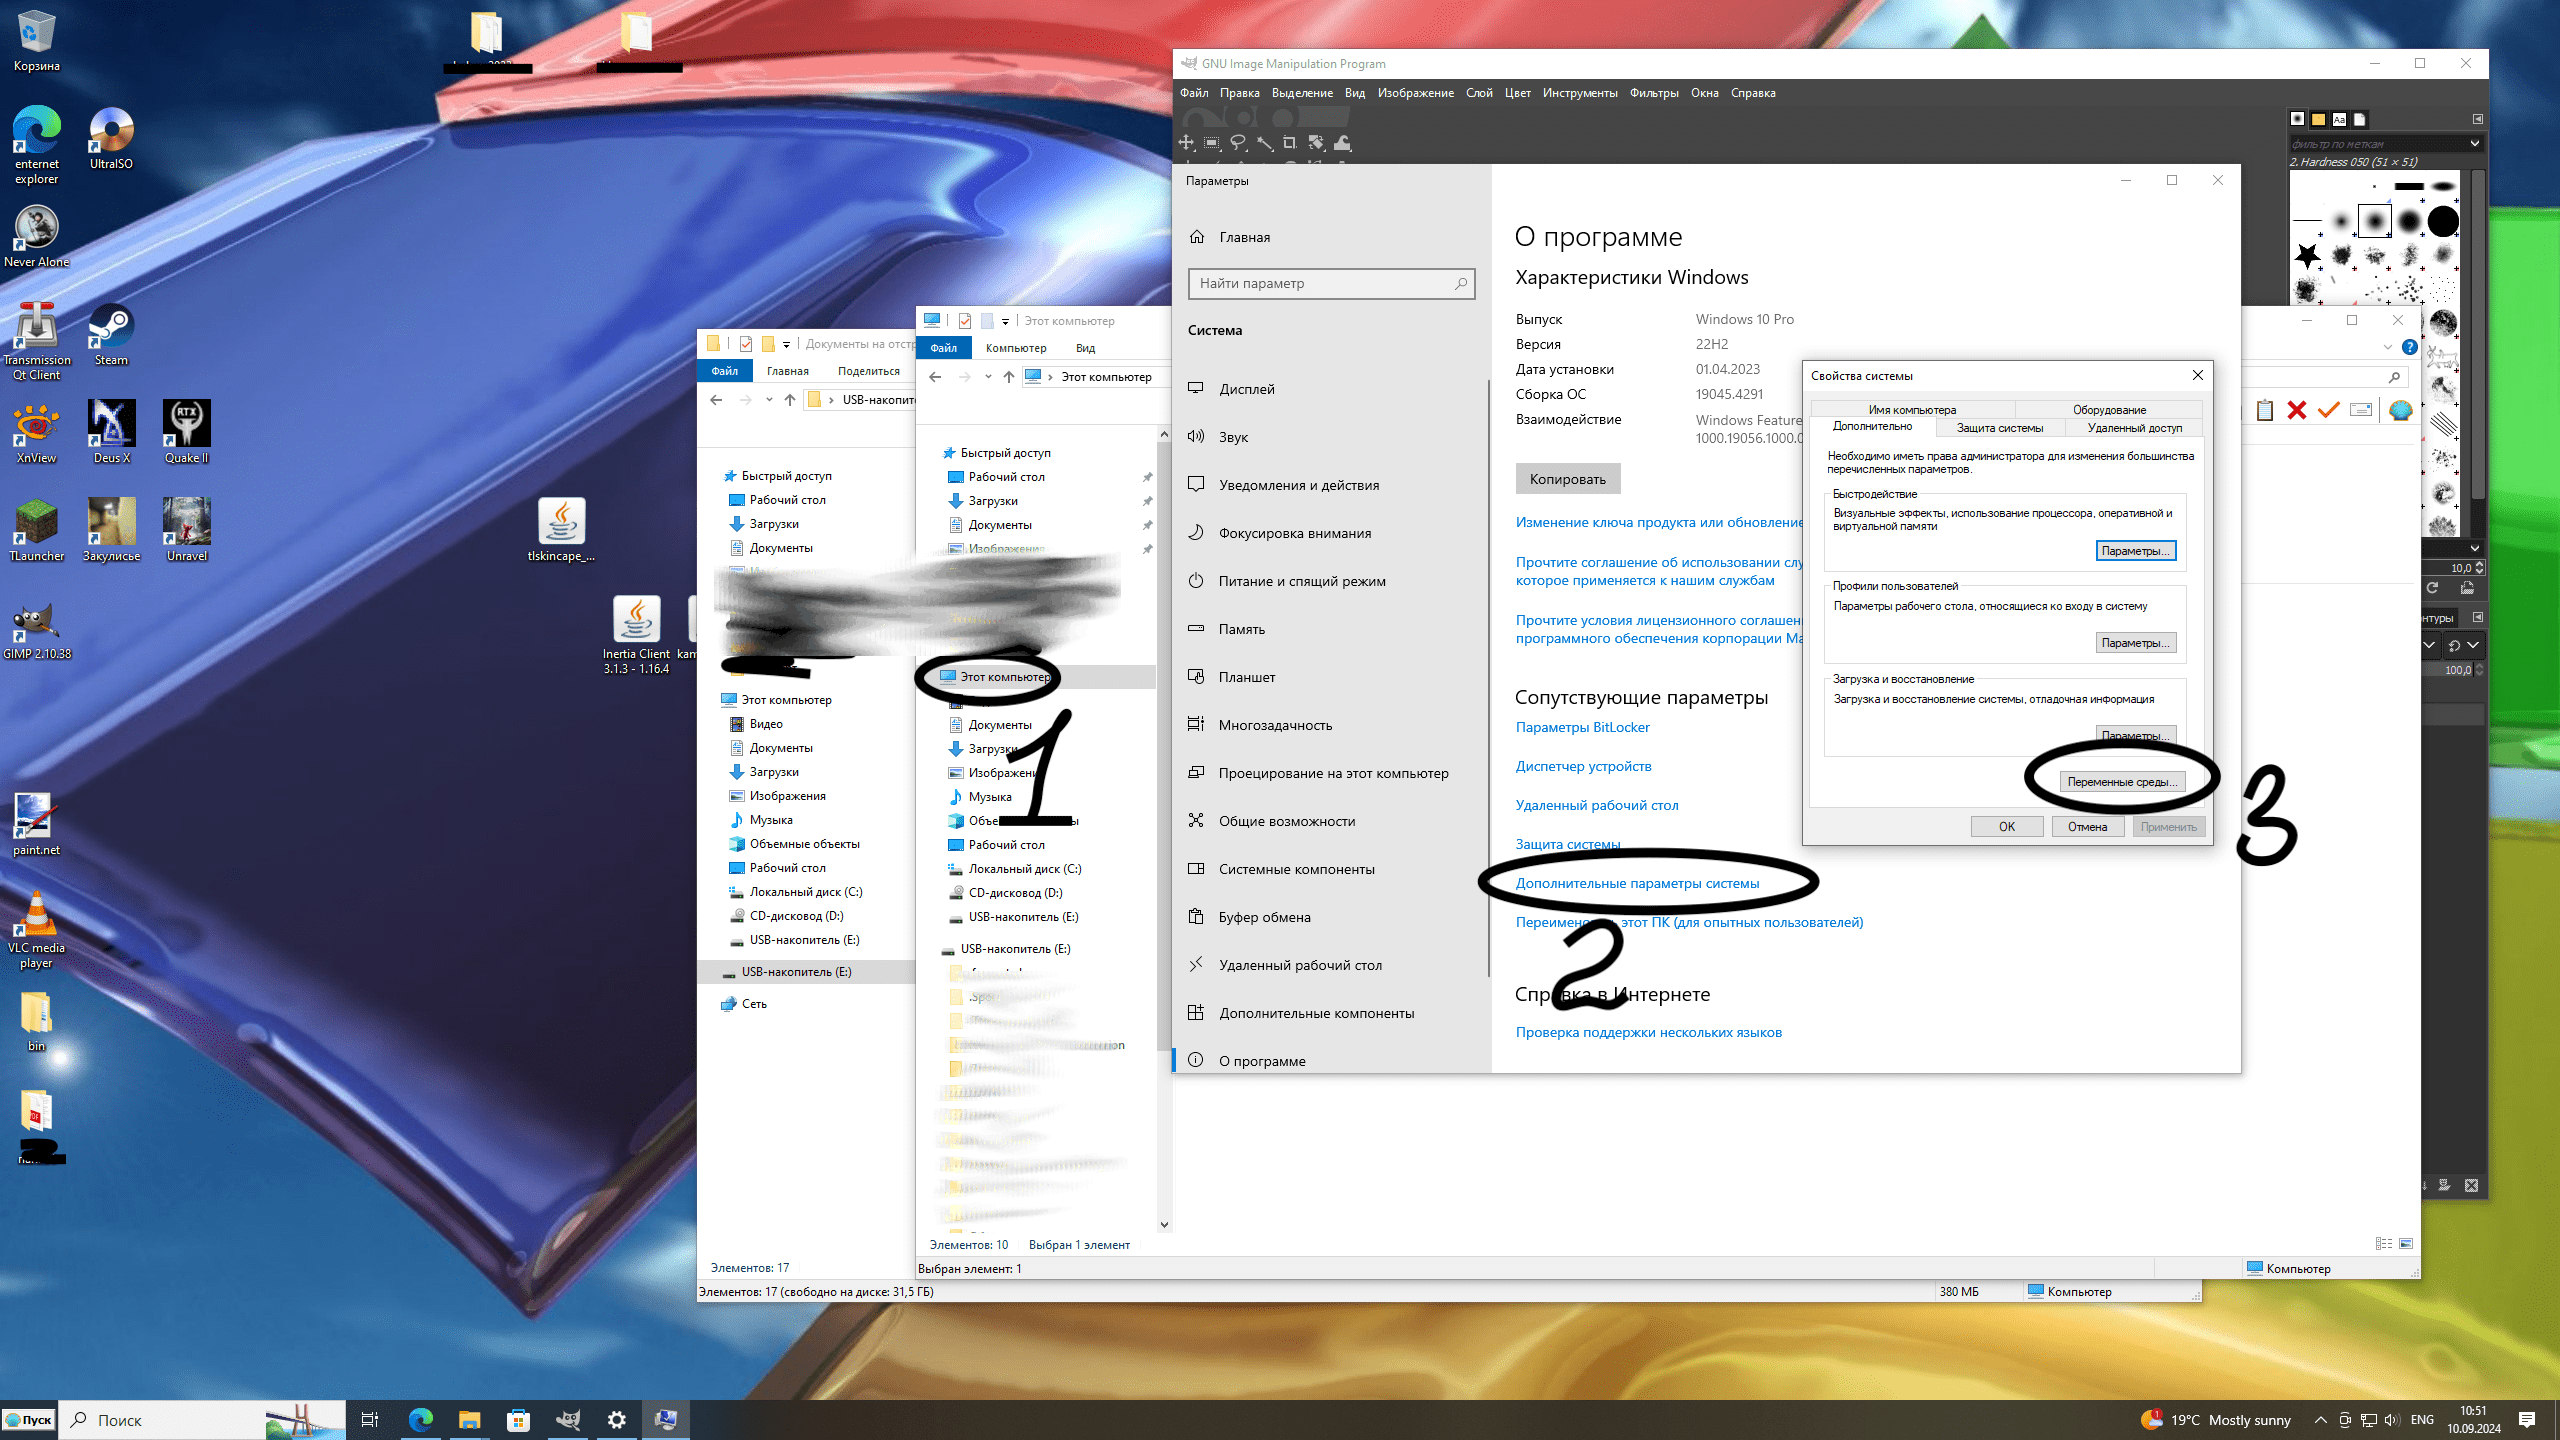Pick the large solid black round brush
2560x1440 pixels.
[x=2443, y=221]
